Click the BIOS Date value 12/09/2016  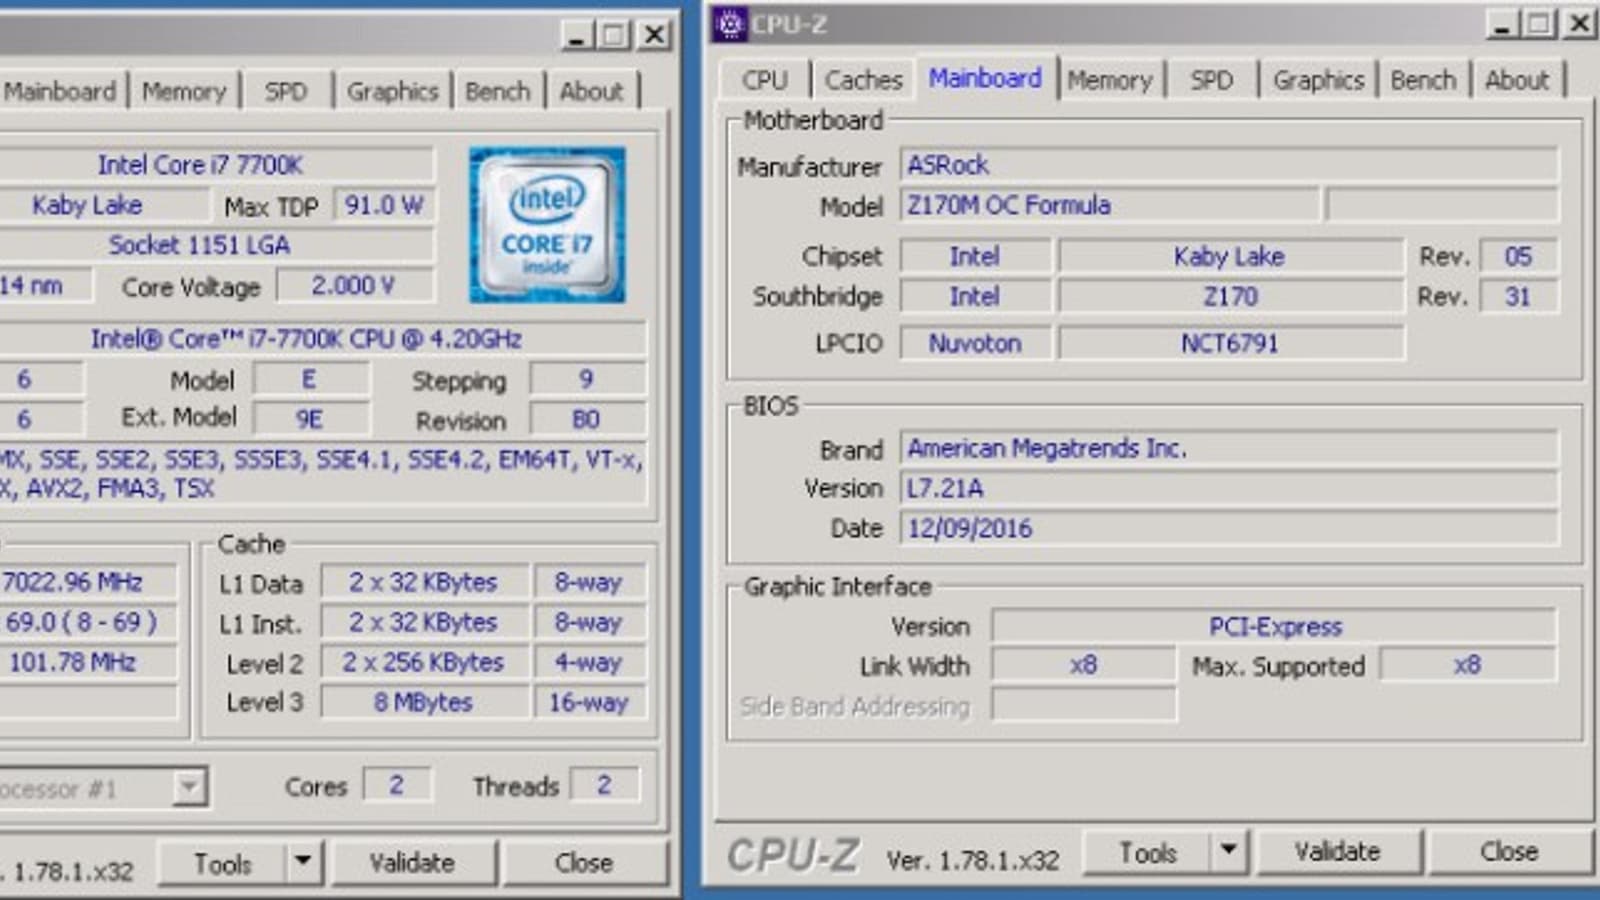(x=1229, y=528)
